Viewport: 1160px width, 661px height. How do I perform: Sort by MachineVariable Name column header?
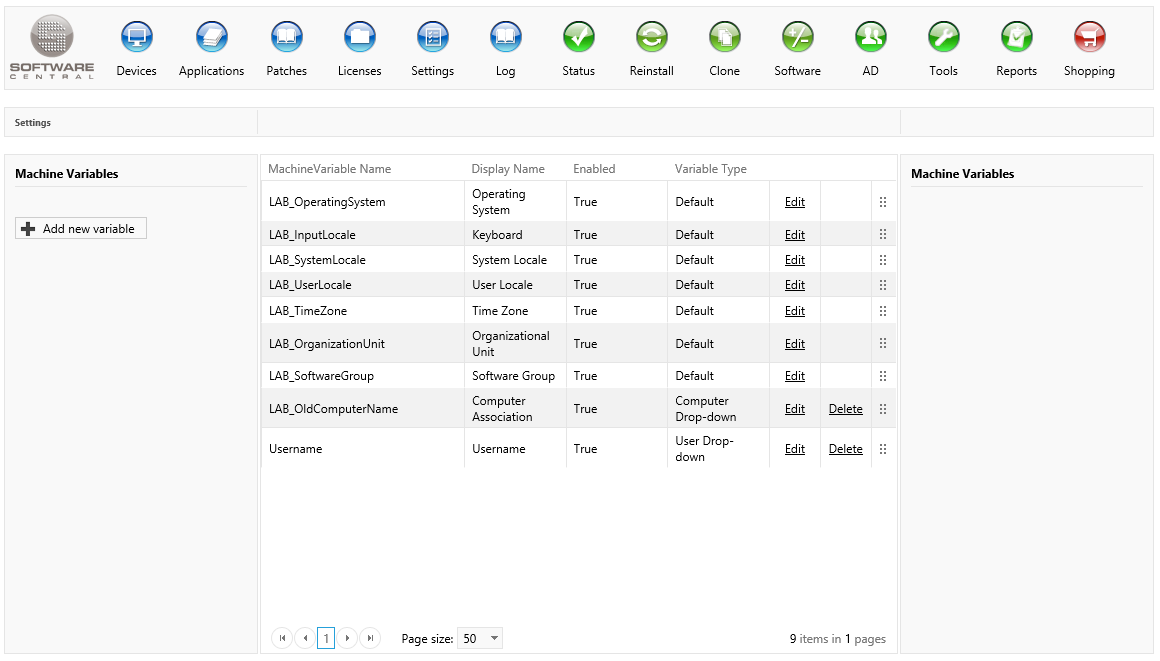(x=330, y=169)
